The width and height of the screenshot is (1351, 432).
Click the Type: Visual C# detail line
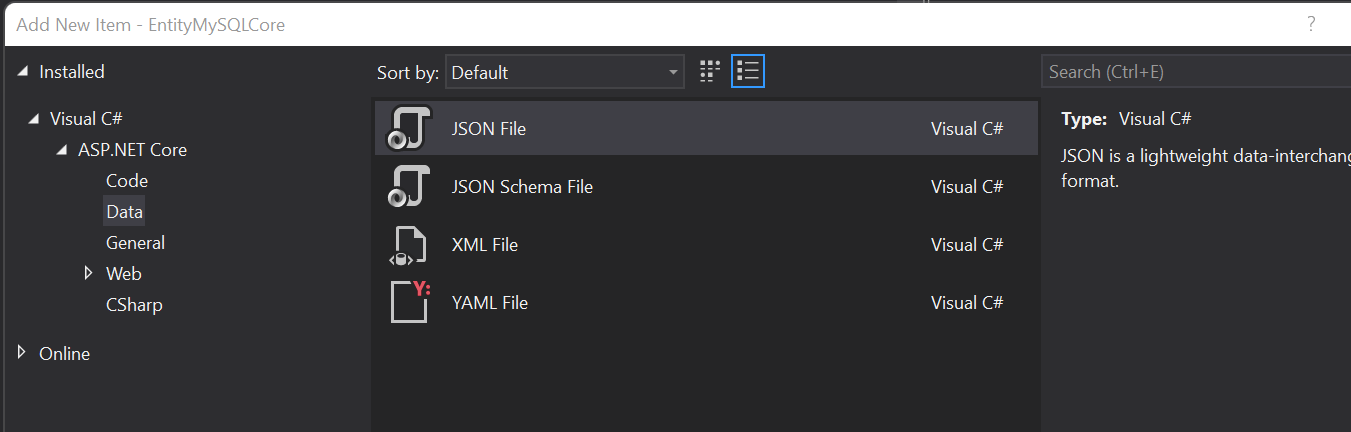point(1127,119)
